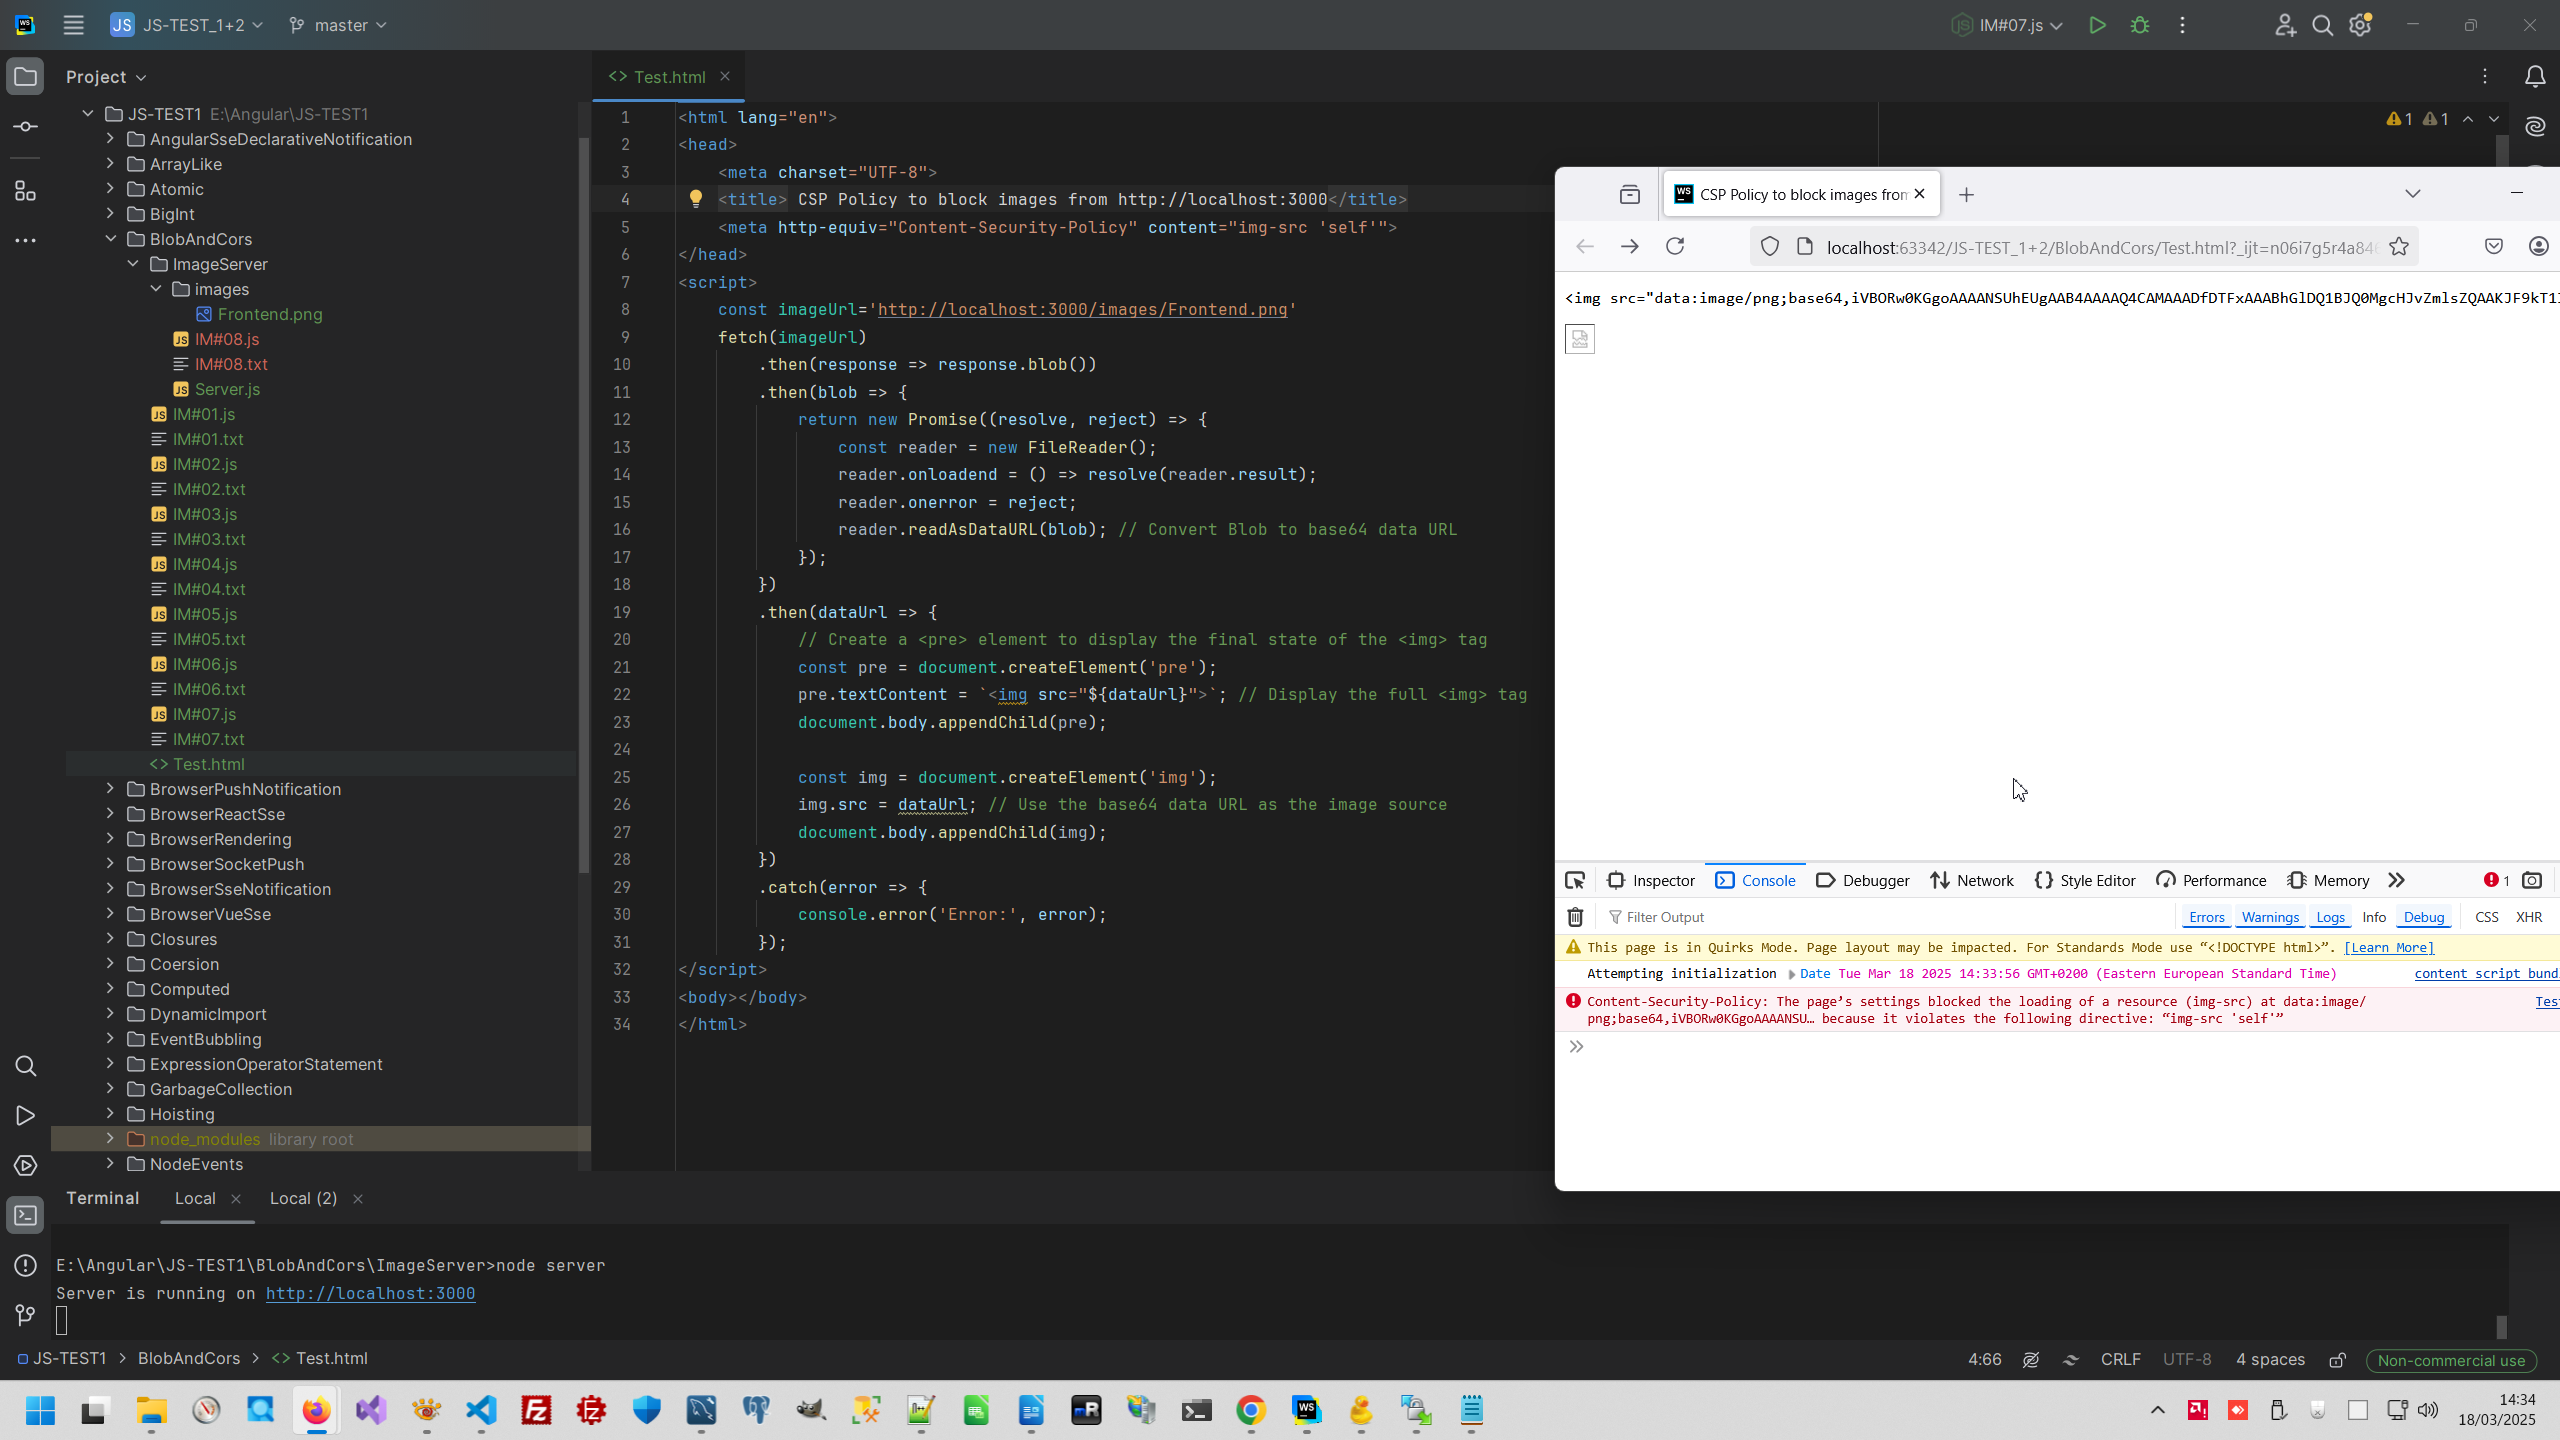Click the Run button in top toolbar
This screenshot has width=2560, height=1440.
click(2097, 25)
